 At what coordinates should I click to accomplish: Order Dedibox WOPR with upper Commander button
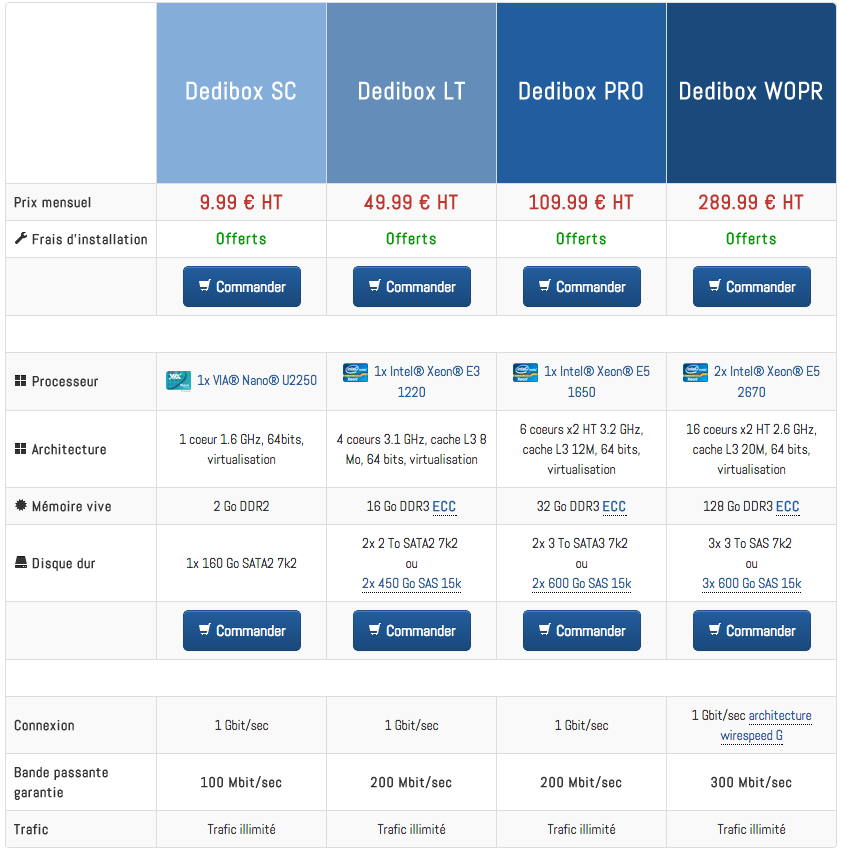tap(752, 287)
